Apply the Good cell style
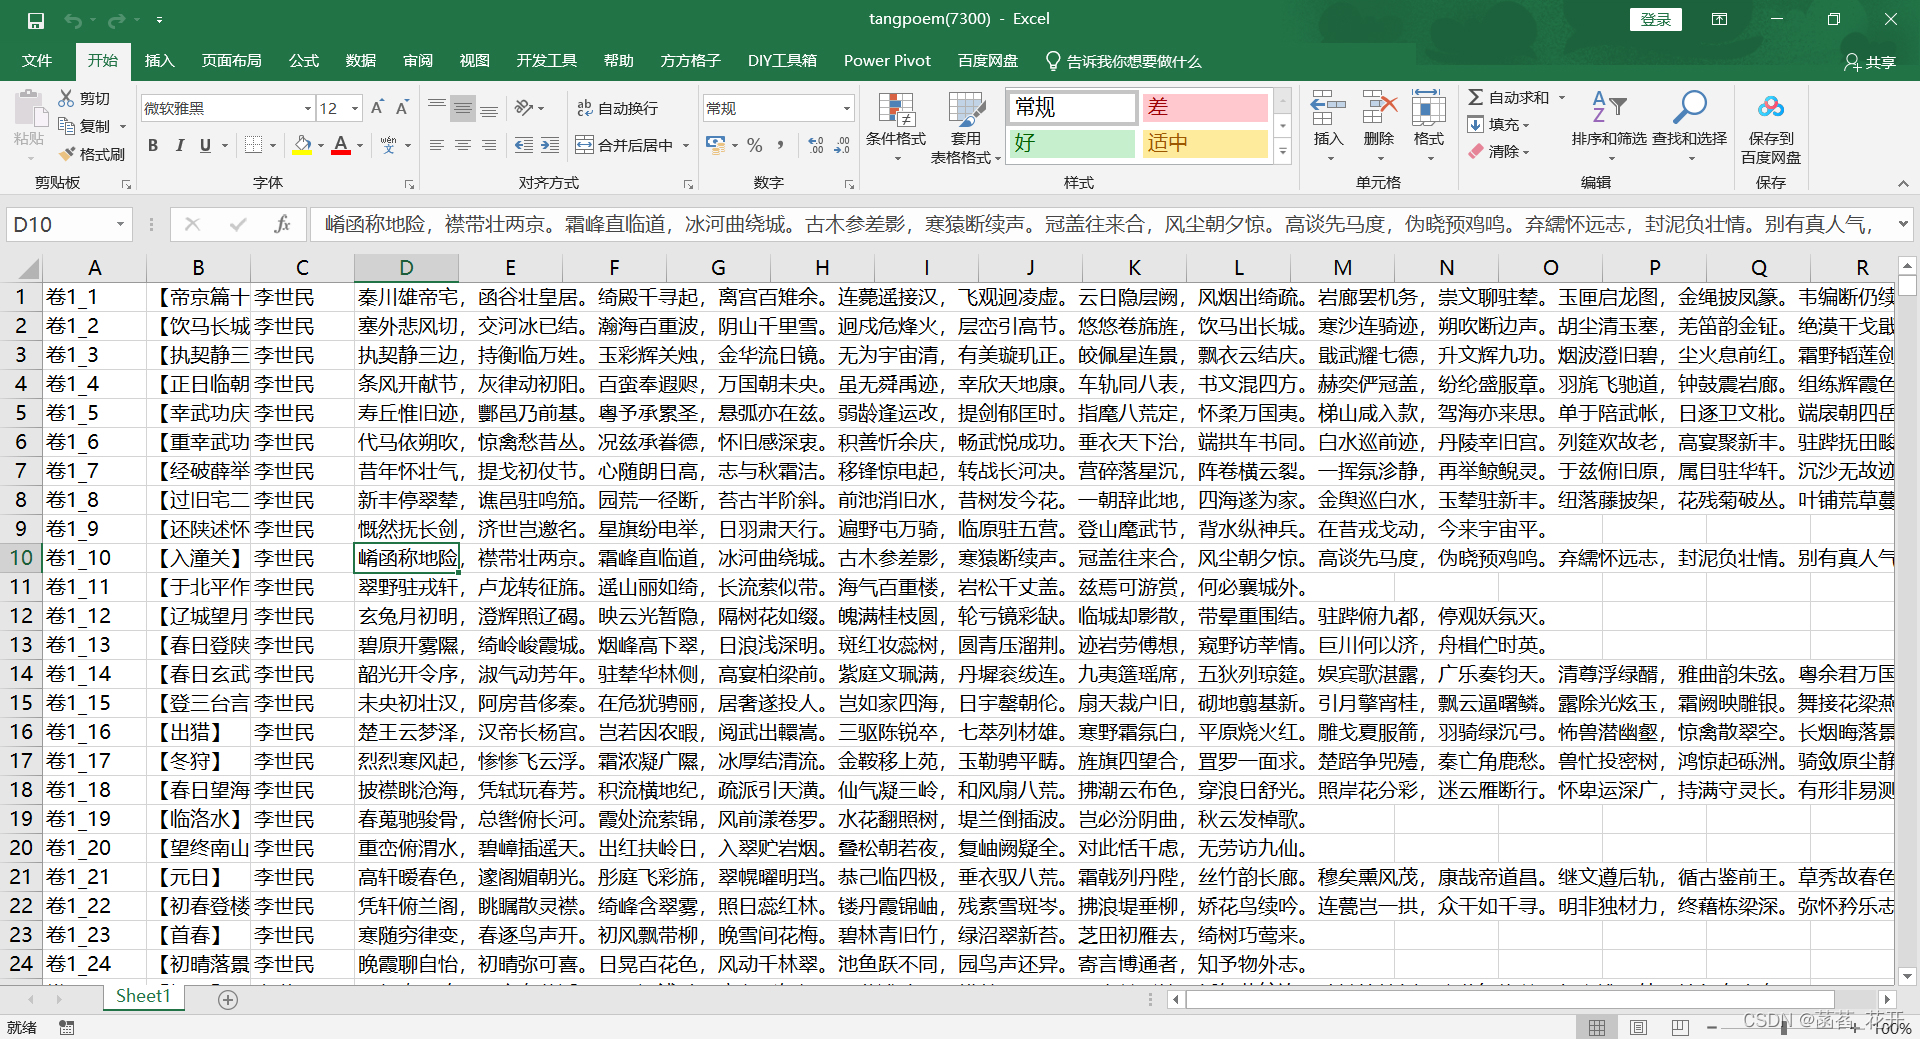This screenshot has width=1920, height=1039. (1071, 143)
